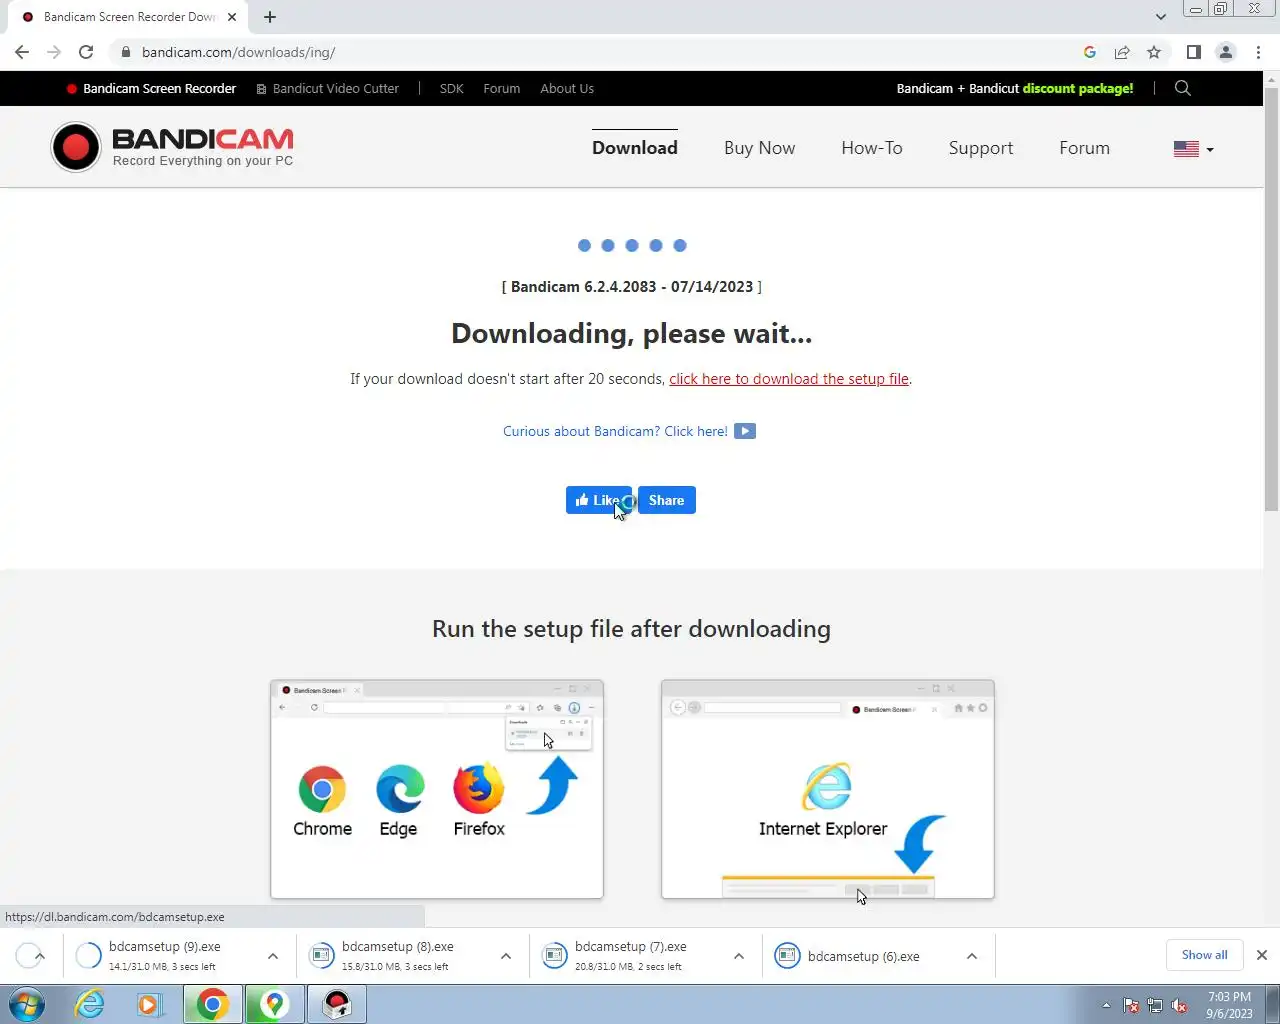
Task: Click the site search magnifier icon
Action: (1182, 88)
